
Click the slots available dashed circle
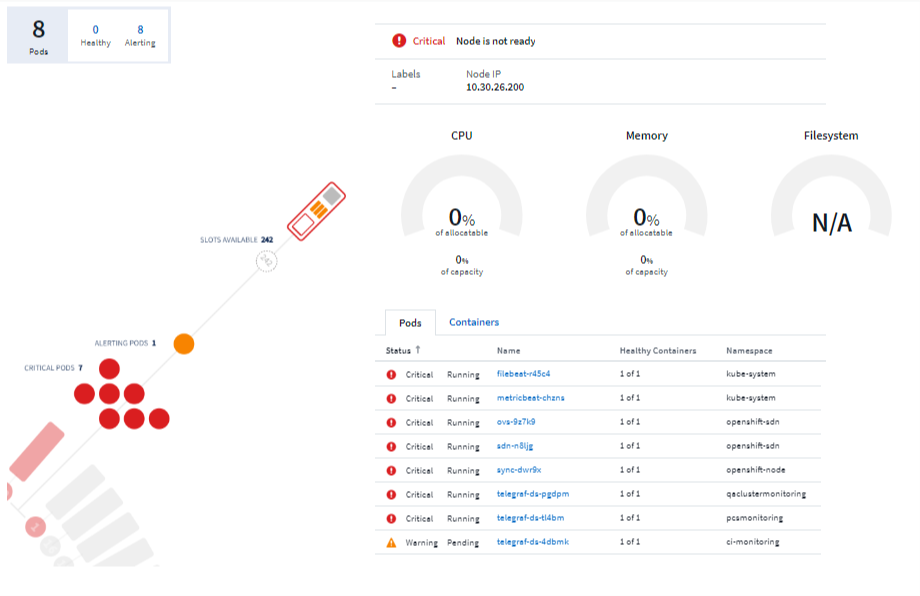265,260
